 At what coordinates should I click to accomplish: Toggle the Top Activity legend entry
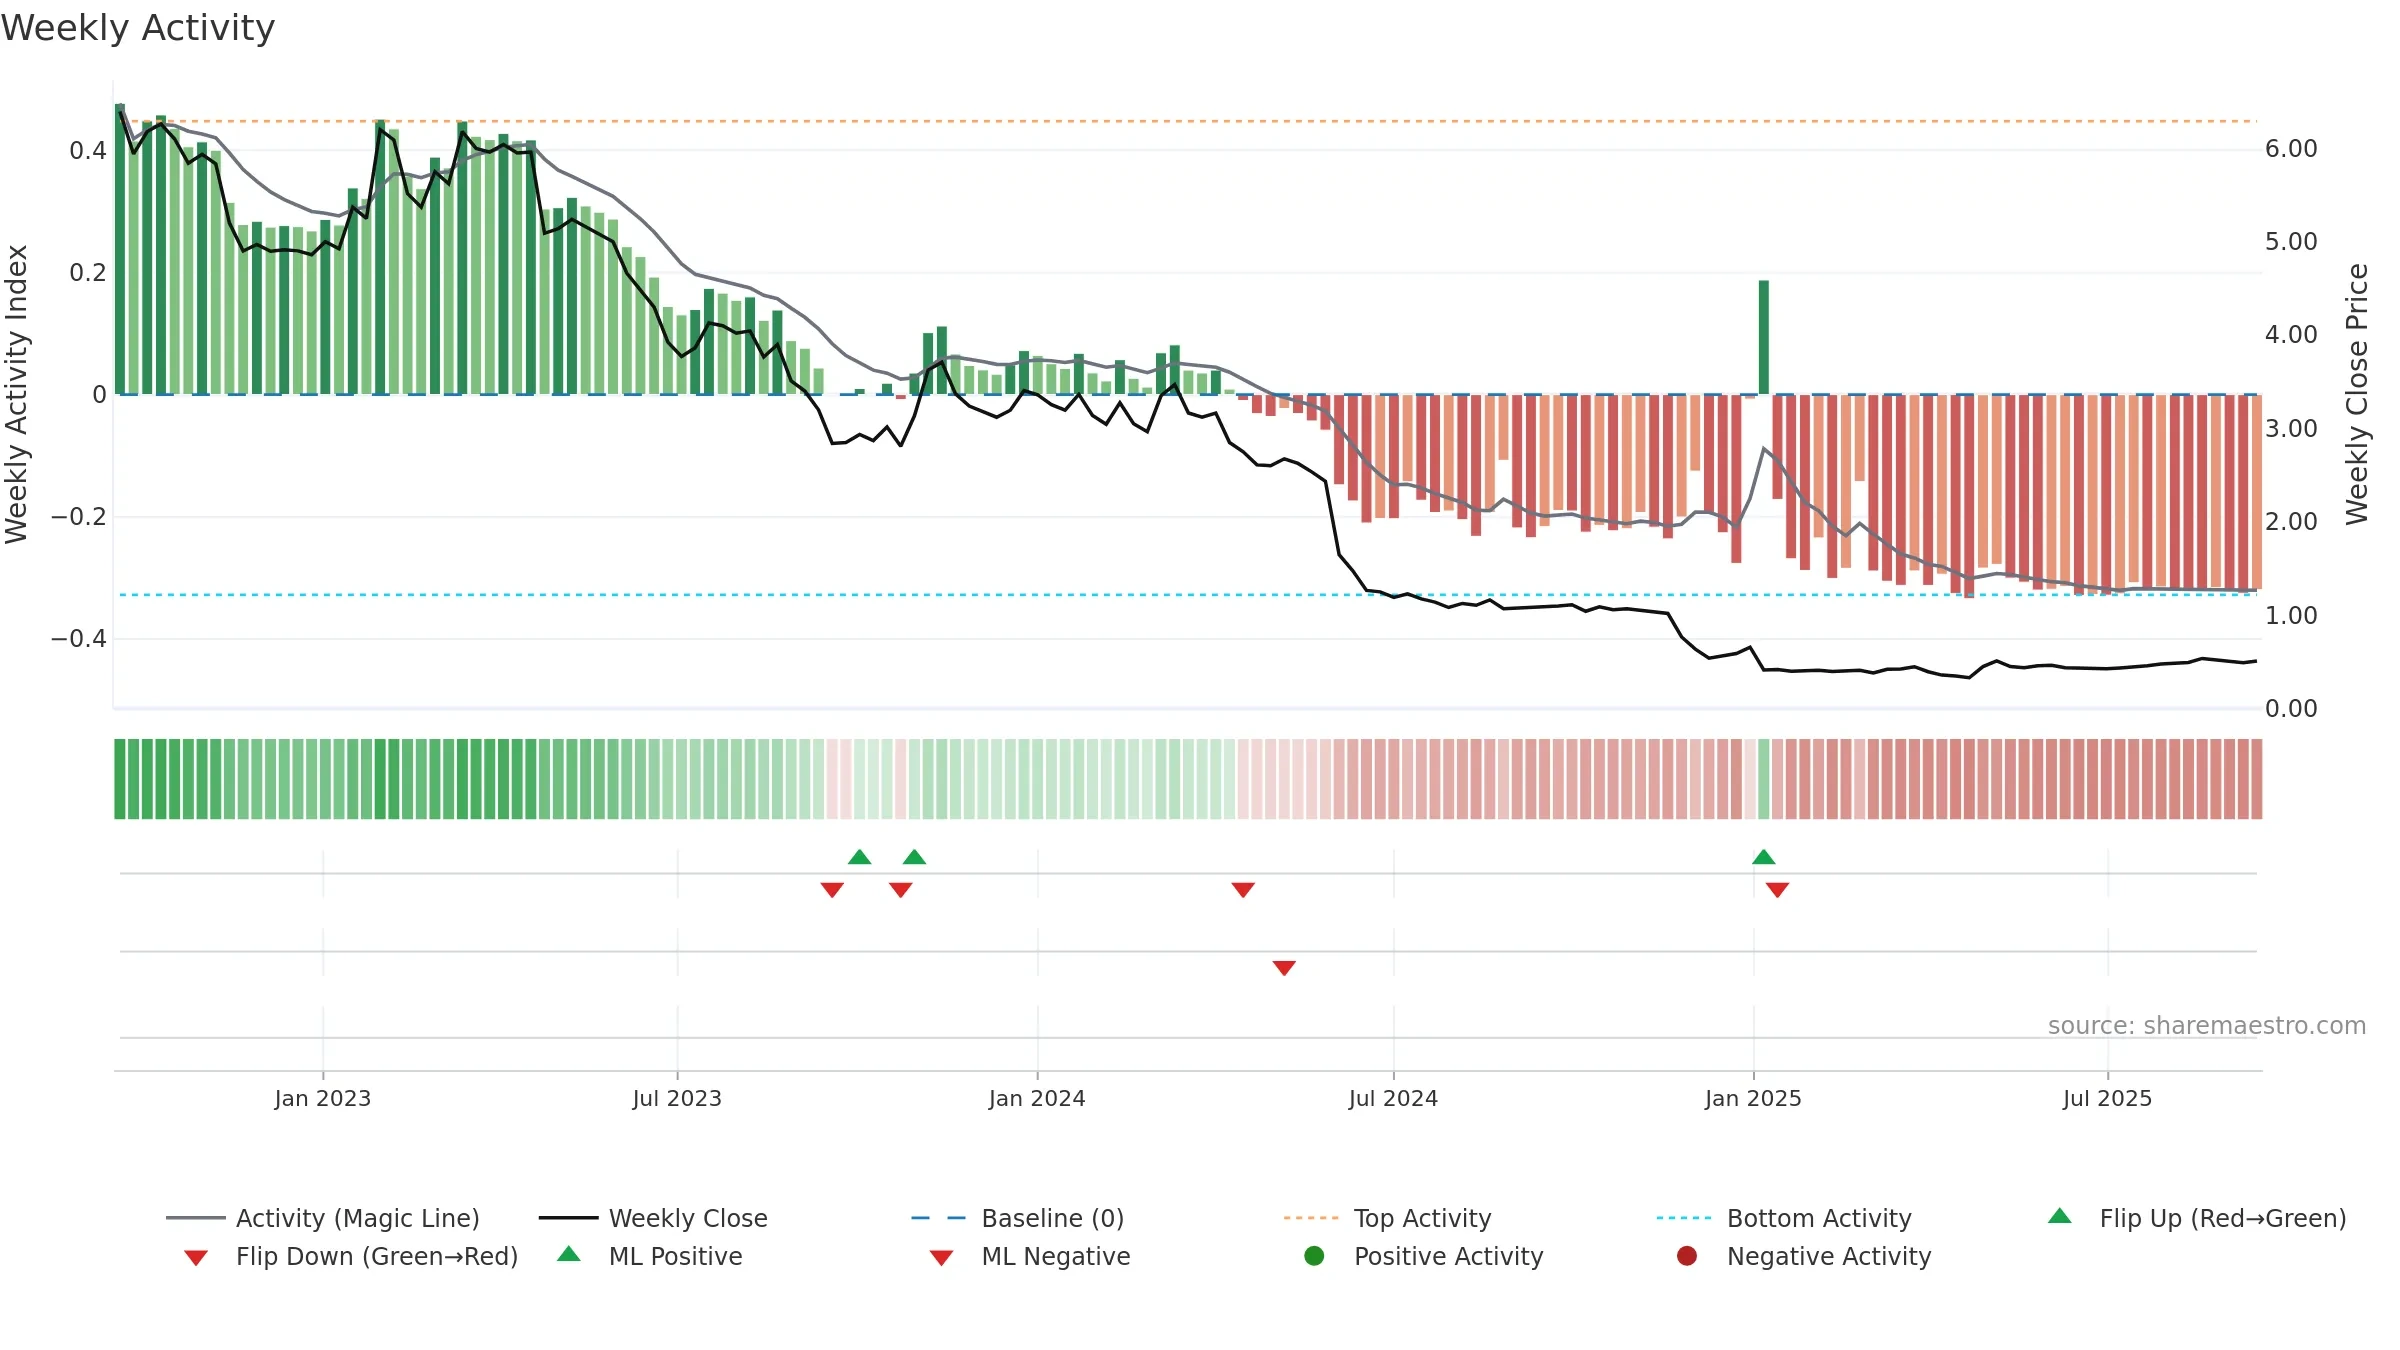pos(1388,1218)
